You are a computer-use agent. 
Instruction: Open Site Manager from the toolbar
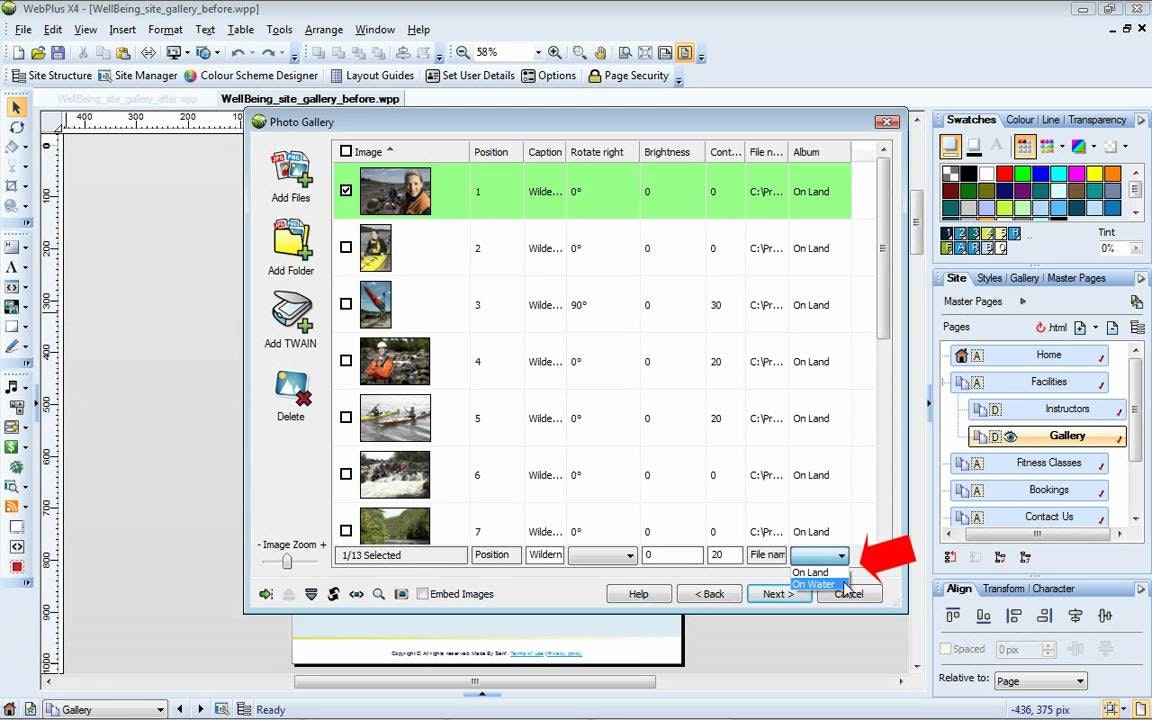pyautogui.click(x=138, y=76)
